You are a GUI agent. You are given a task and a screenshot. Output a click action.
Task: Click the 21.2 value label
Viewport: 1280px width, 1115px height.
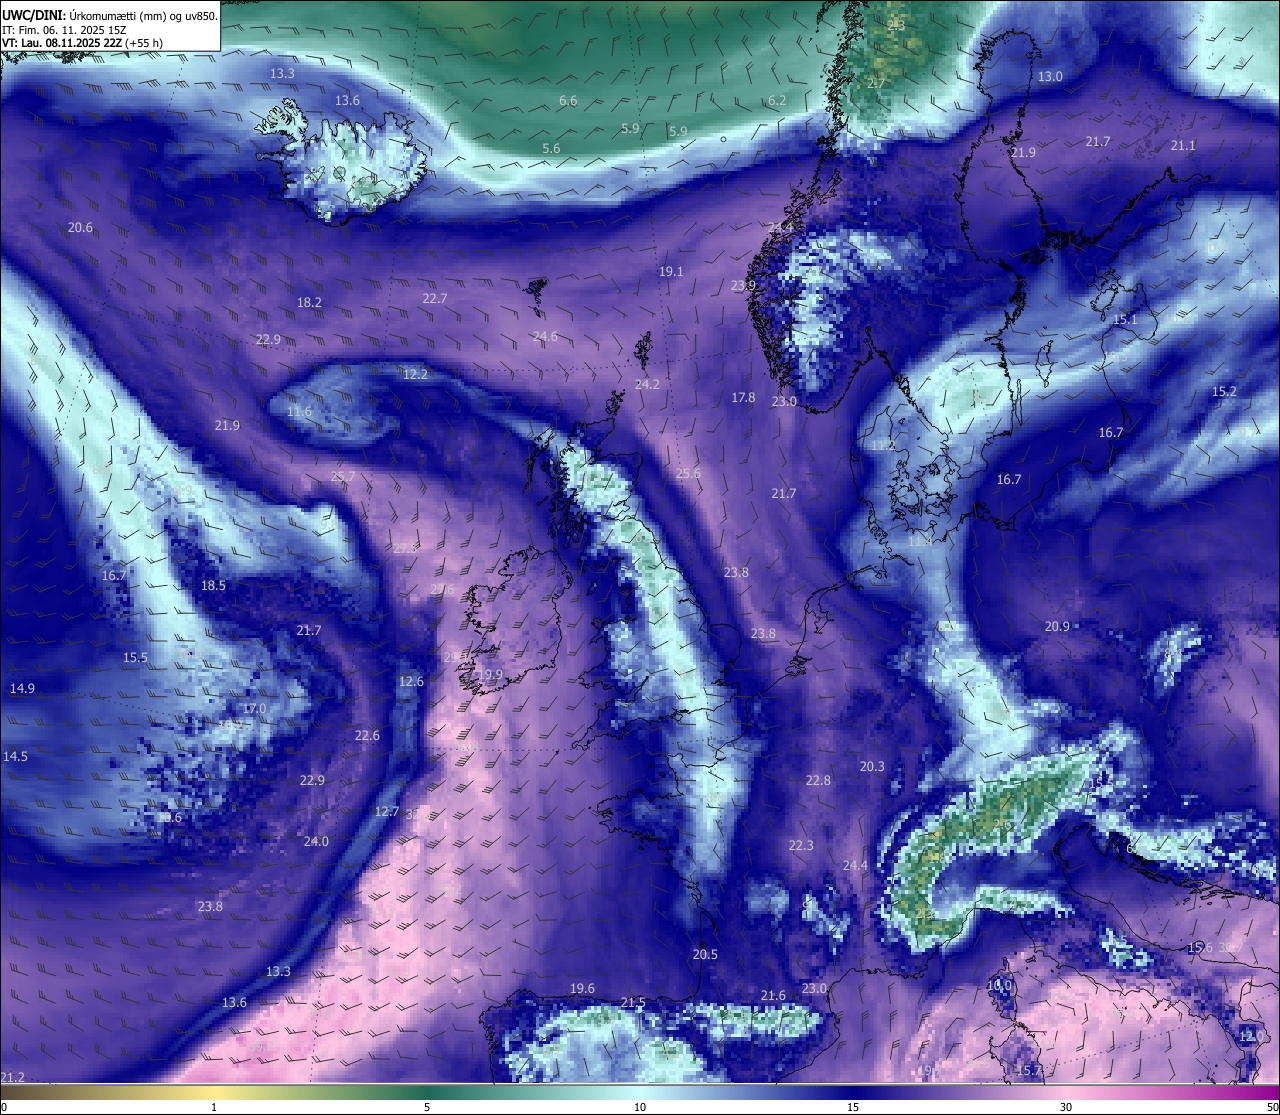pyautogui.click(x=13, y=1077)
